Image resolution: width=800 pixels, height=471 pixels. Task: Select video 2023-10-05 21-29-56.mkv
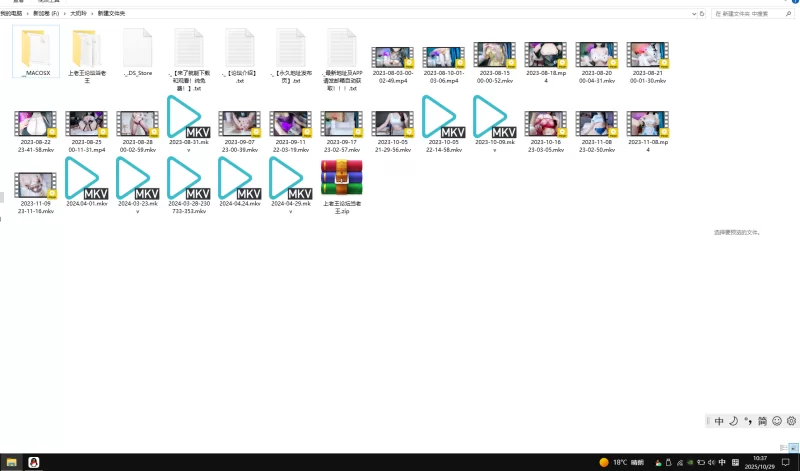[393, 132]
